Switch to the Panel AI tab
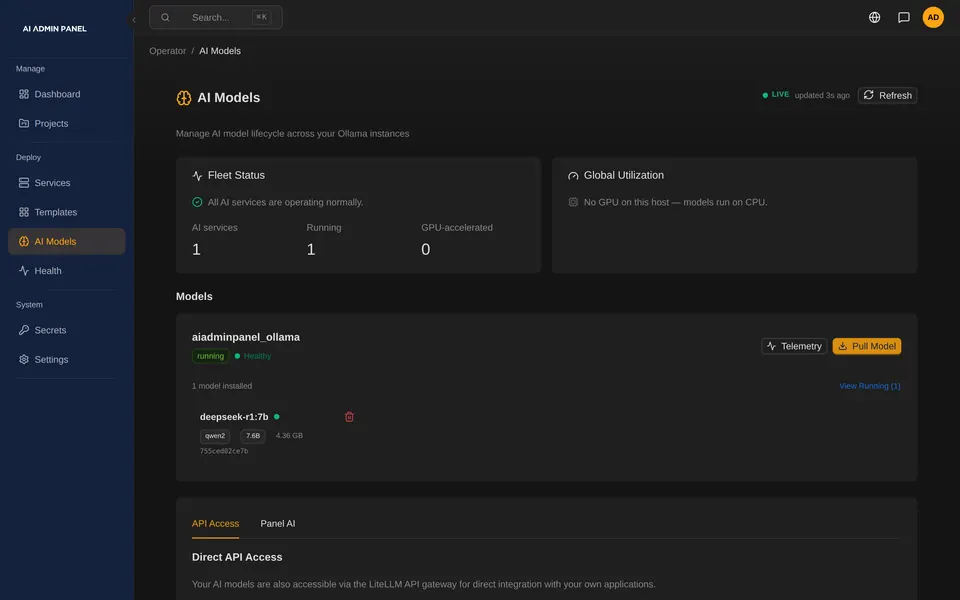Viewport: 960px width, 600px height. click(x=277, y=524)
